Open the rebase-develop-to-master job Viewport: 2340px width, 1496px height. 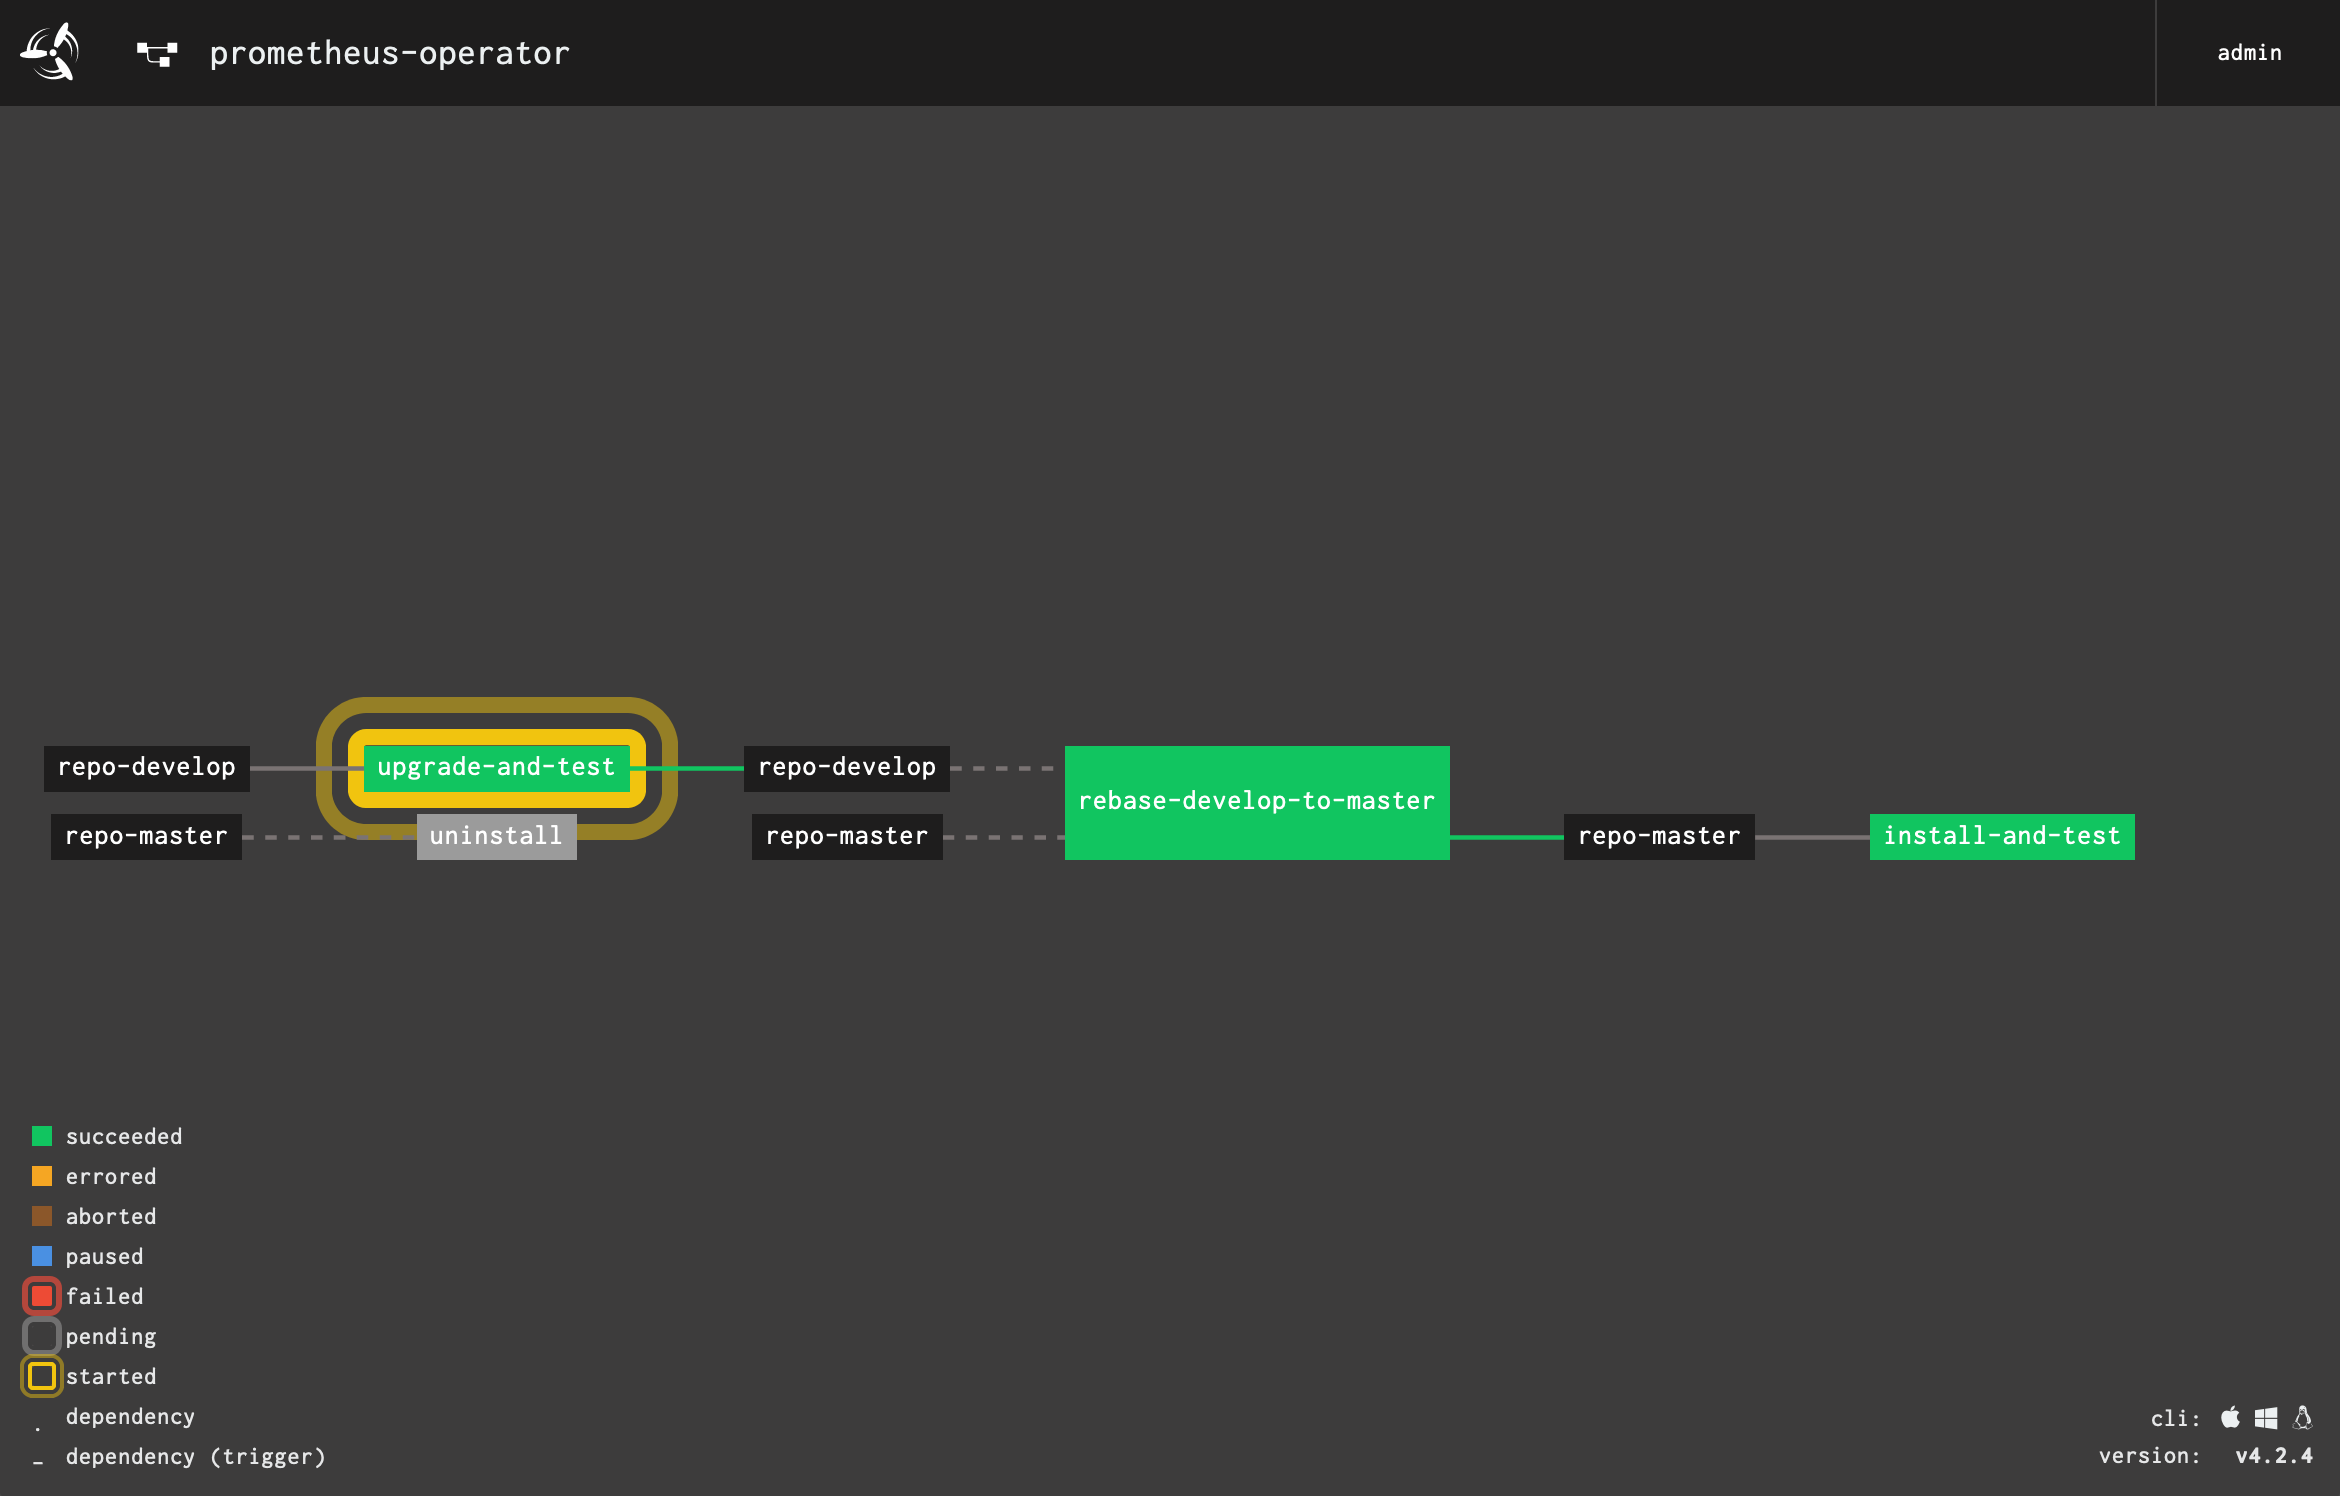(1256, 802)
